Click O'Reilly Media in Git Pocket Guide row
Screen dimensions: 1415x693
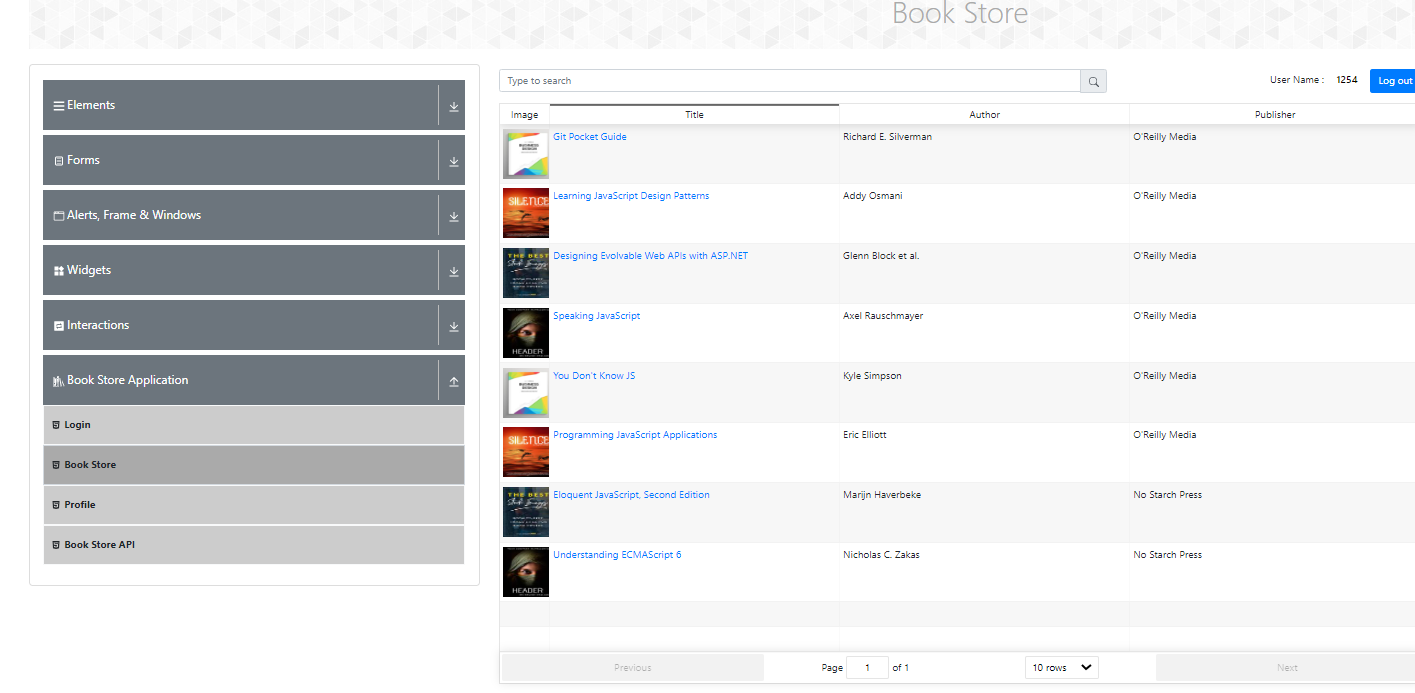1165,137
